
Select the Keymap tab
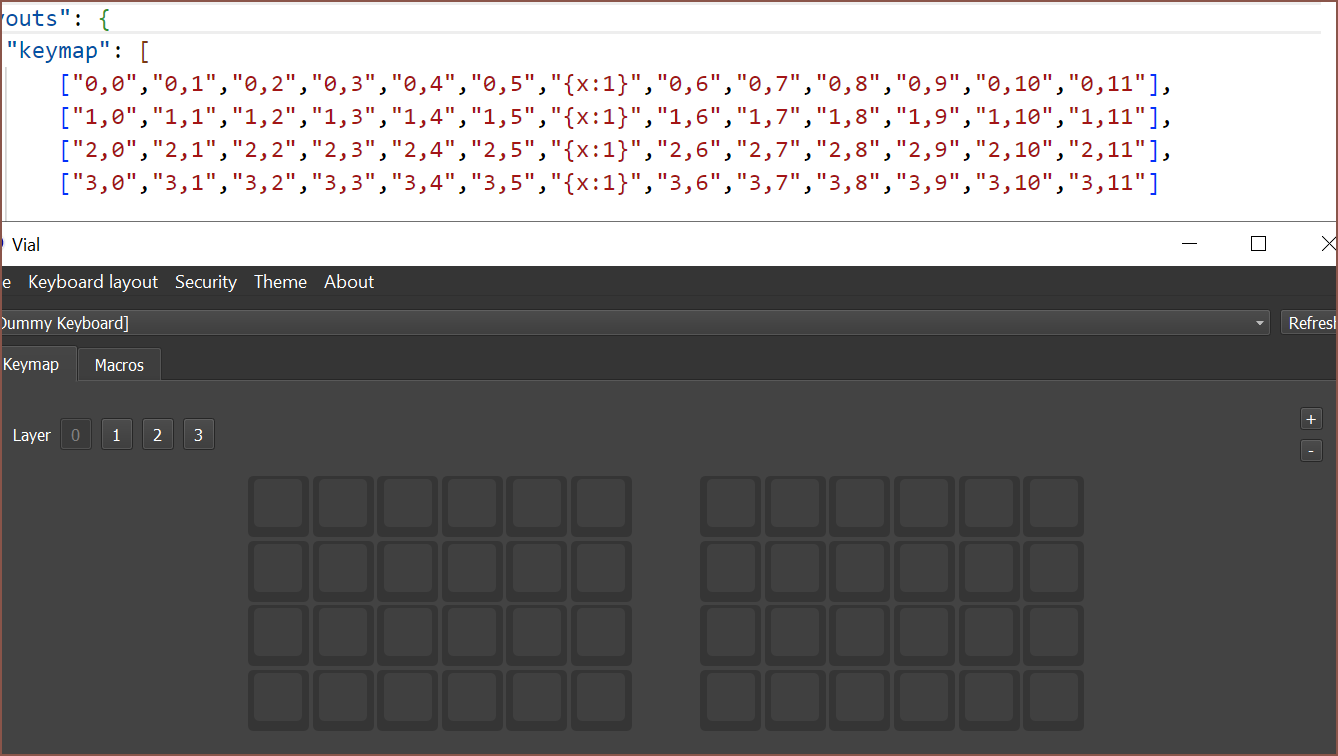pyautogui.click(x=31, y=364)
